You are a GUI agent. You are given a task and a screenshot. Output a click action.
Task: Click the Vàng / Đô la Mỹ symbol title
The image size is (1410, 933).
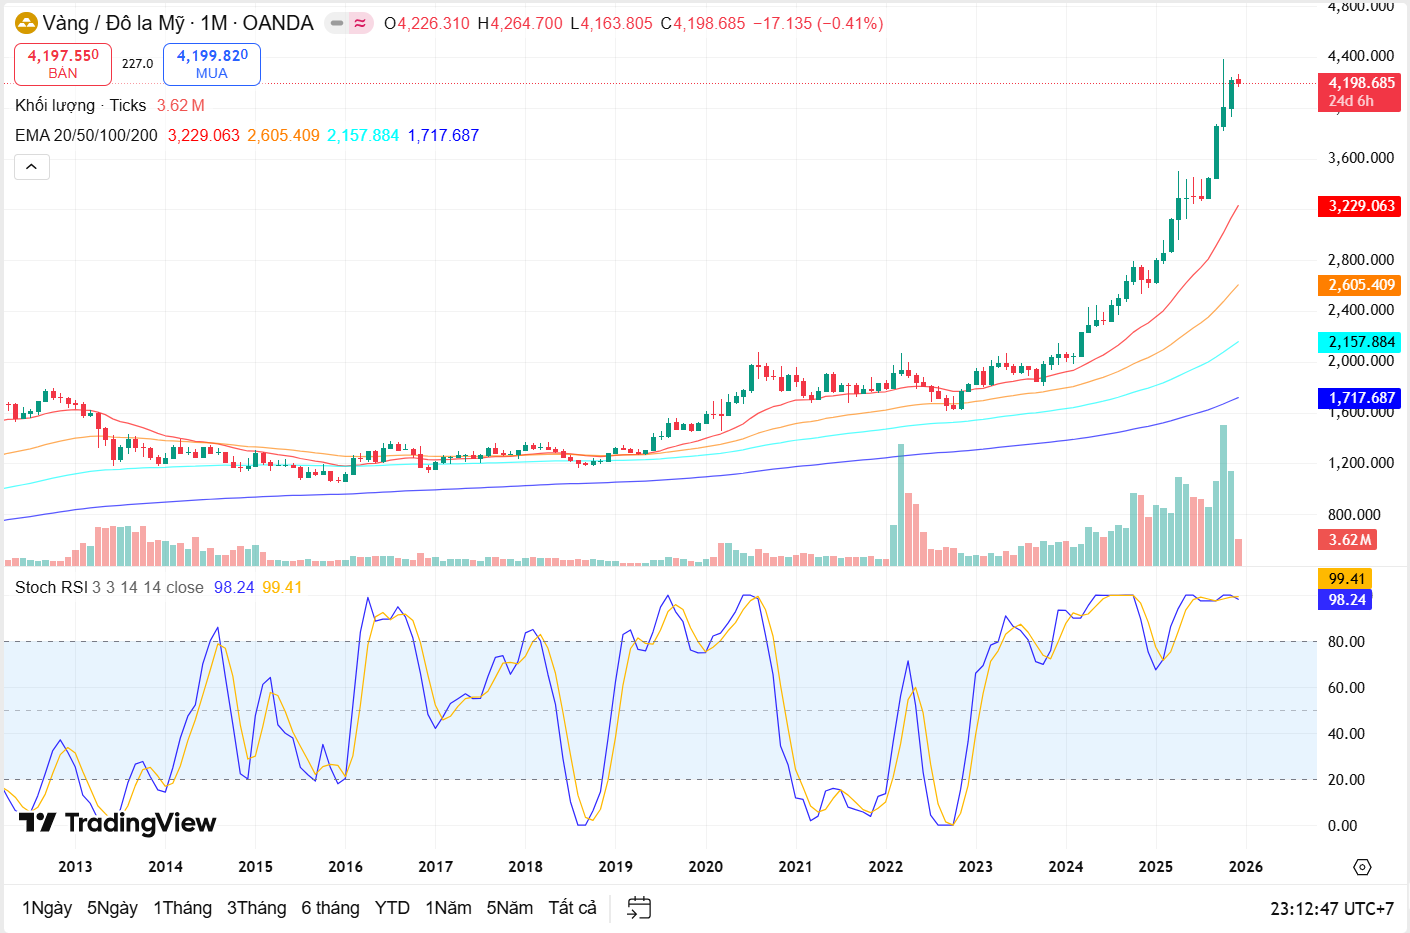113,23
